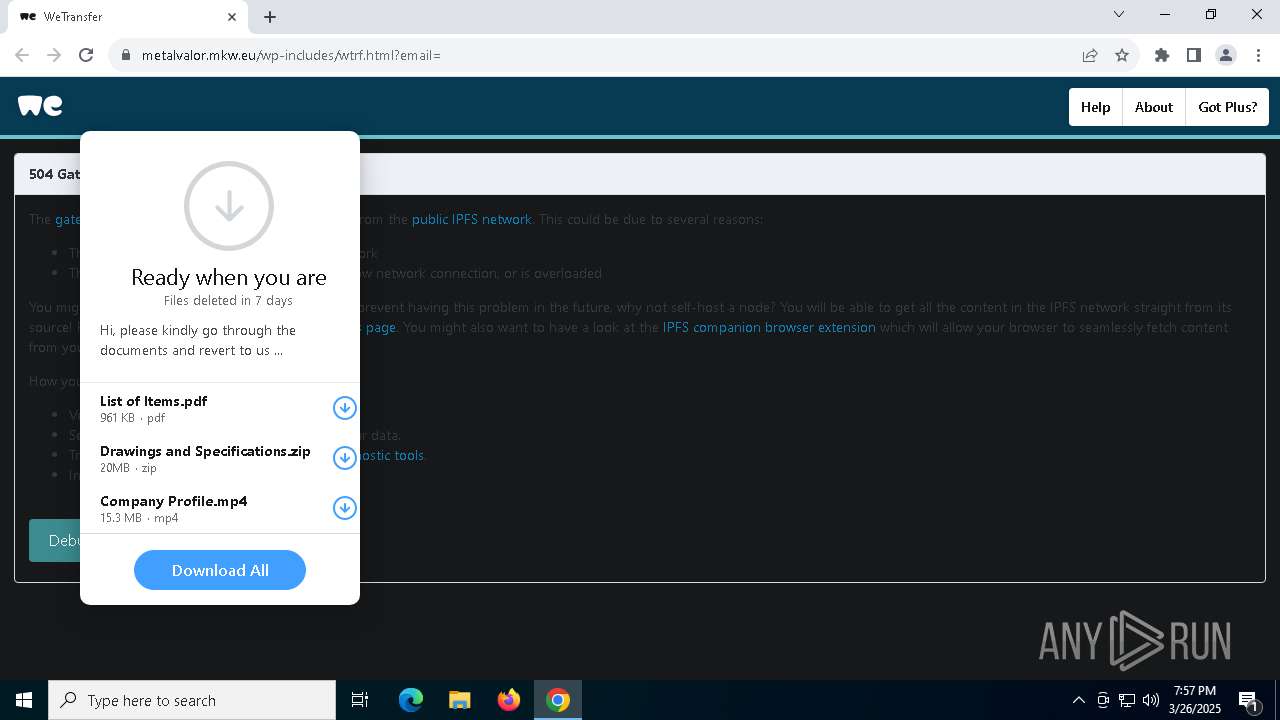The height and width of the screenshot is (720, 1280).
Task: Click the Drawings and Specifications.zip file name
Action: 205,451
